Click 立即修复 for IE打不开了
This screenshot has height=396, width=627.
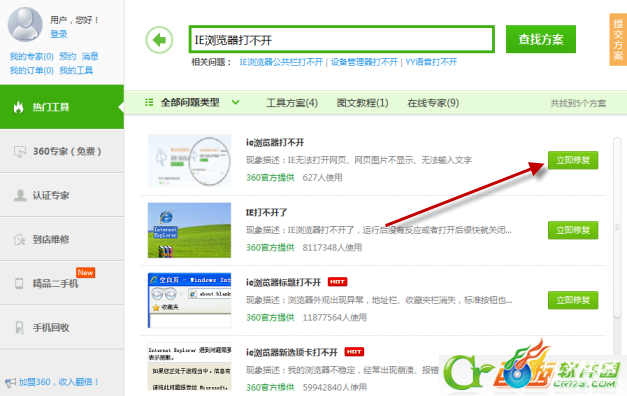573,230
